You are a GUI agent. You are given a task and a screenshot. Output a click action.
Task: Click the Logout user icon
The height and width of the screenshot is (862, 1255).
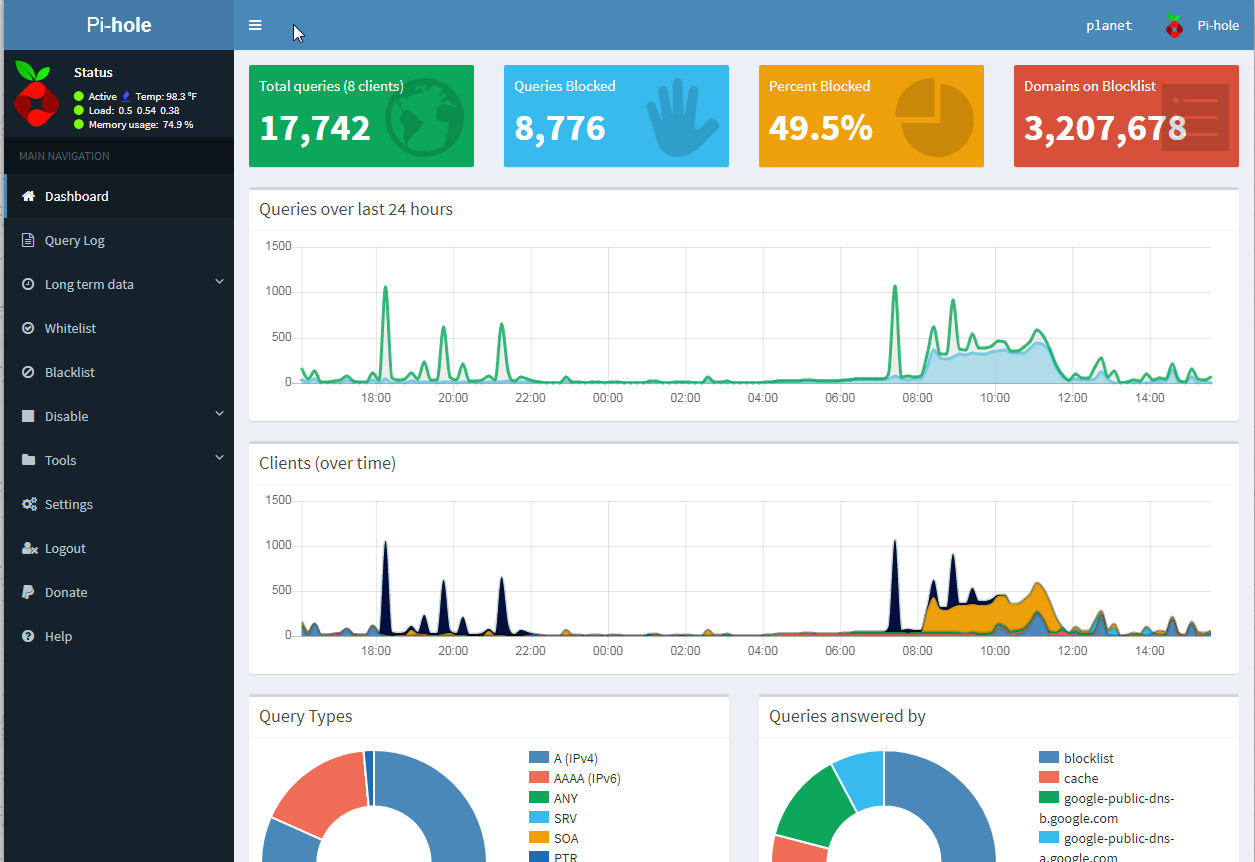[x=29, y=548]
